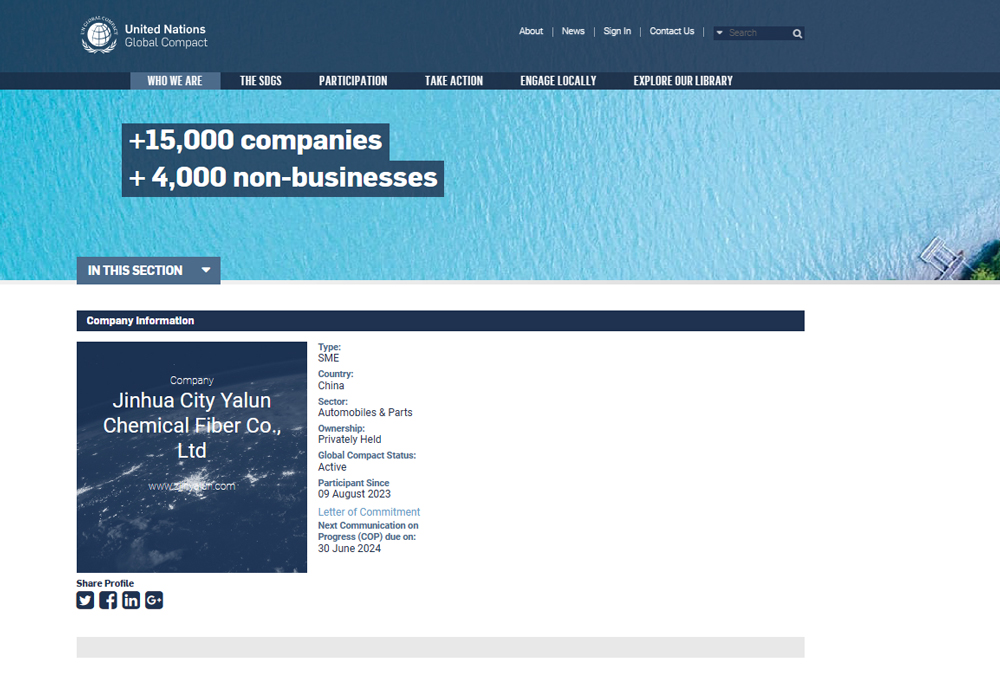Screen dimensions: 1000x685
Task: Click the search magnifier icon
Action: 797,33
